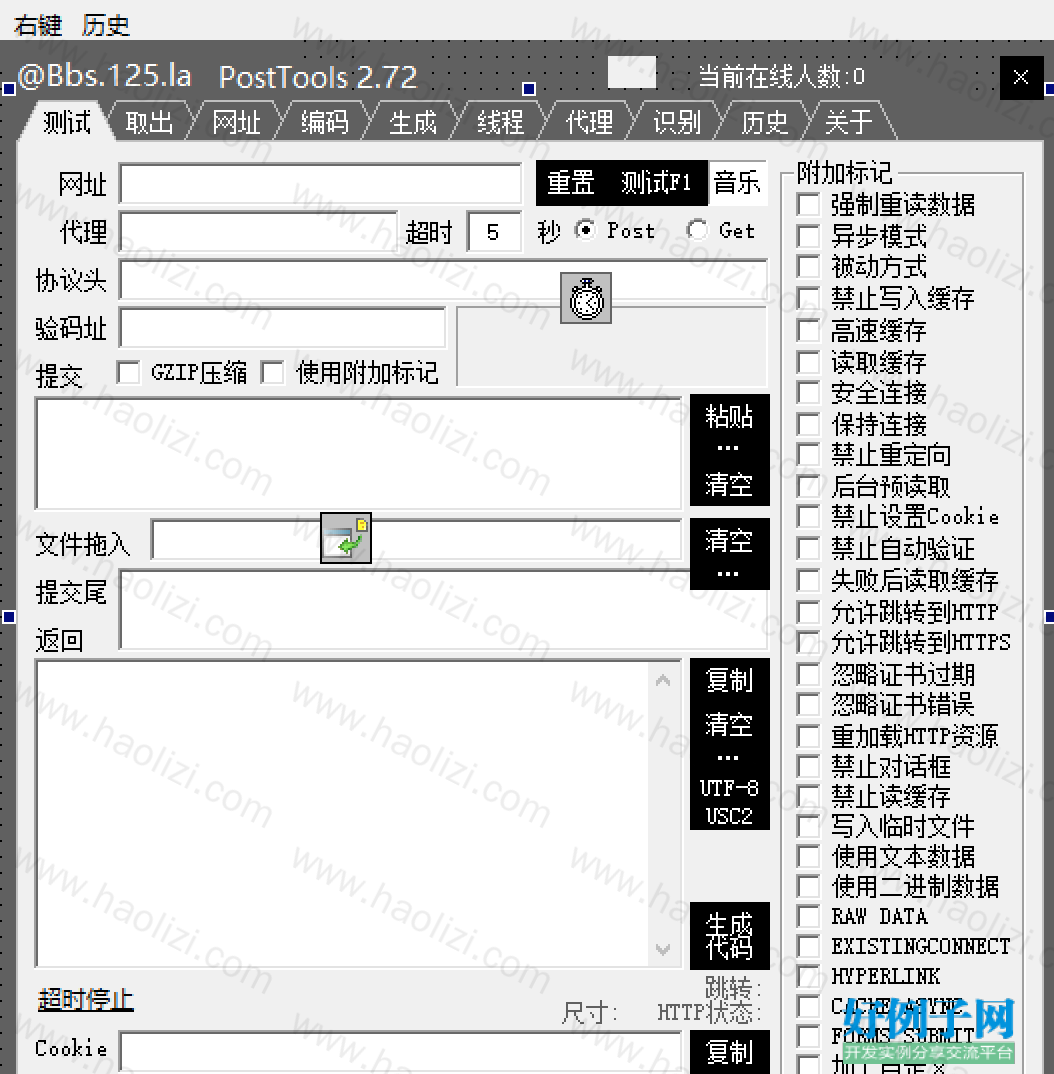Click the file import icon beside 文件拖入
1054x1074 pixels.
click(x=346, y=538)
